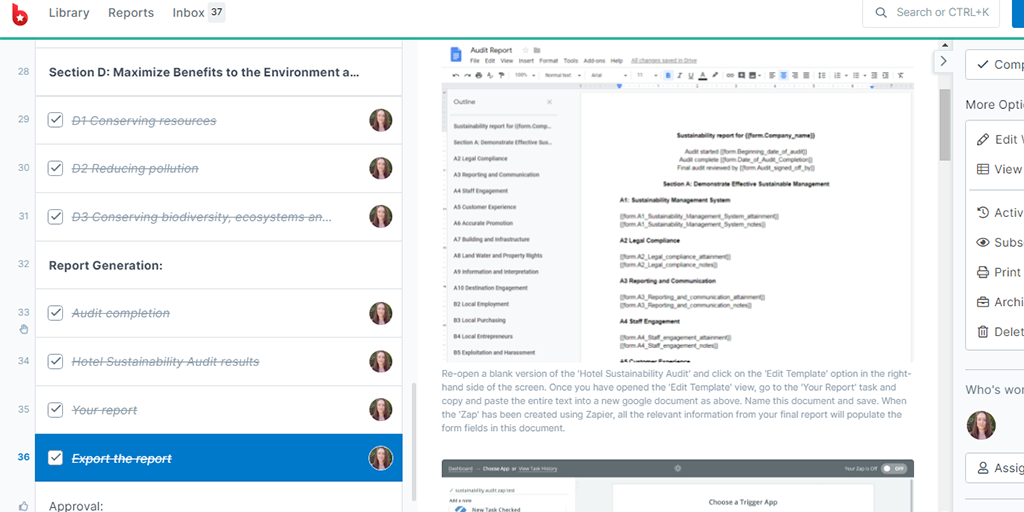Open the Library menu
Image resolution: width=1024 pixels, height=512 pixels.
pyautogui.click(x=69, y=13)
